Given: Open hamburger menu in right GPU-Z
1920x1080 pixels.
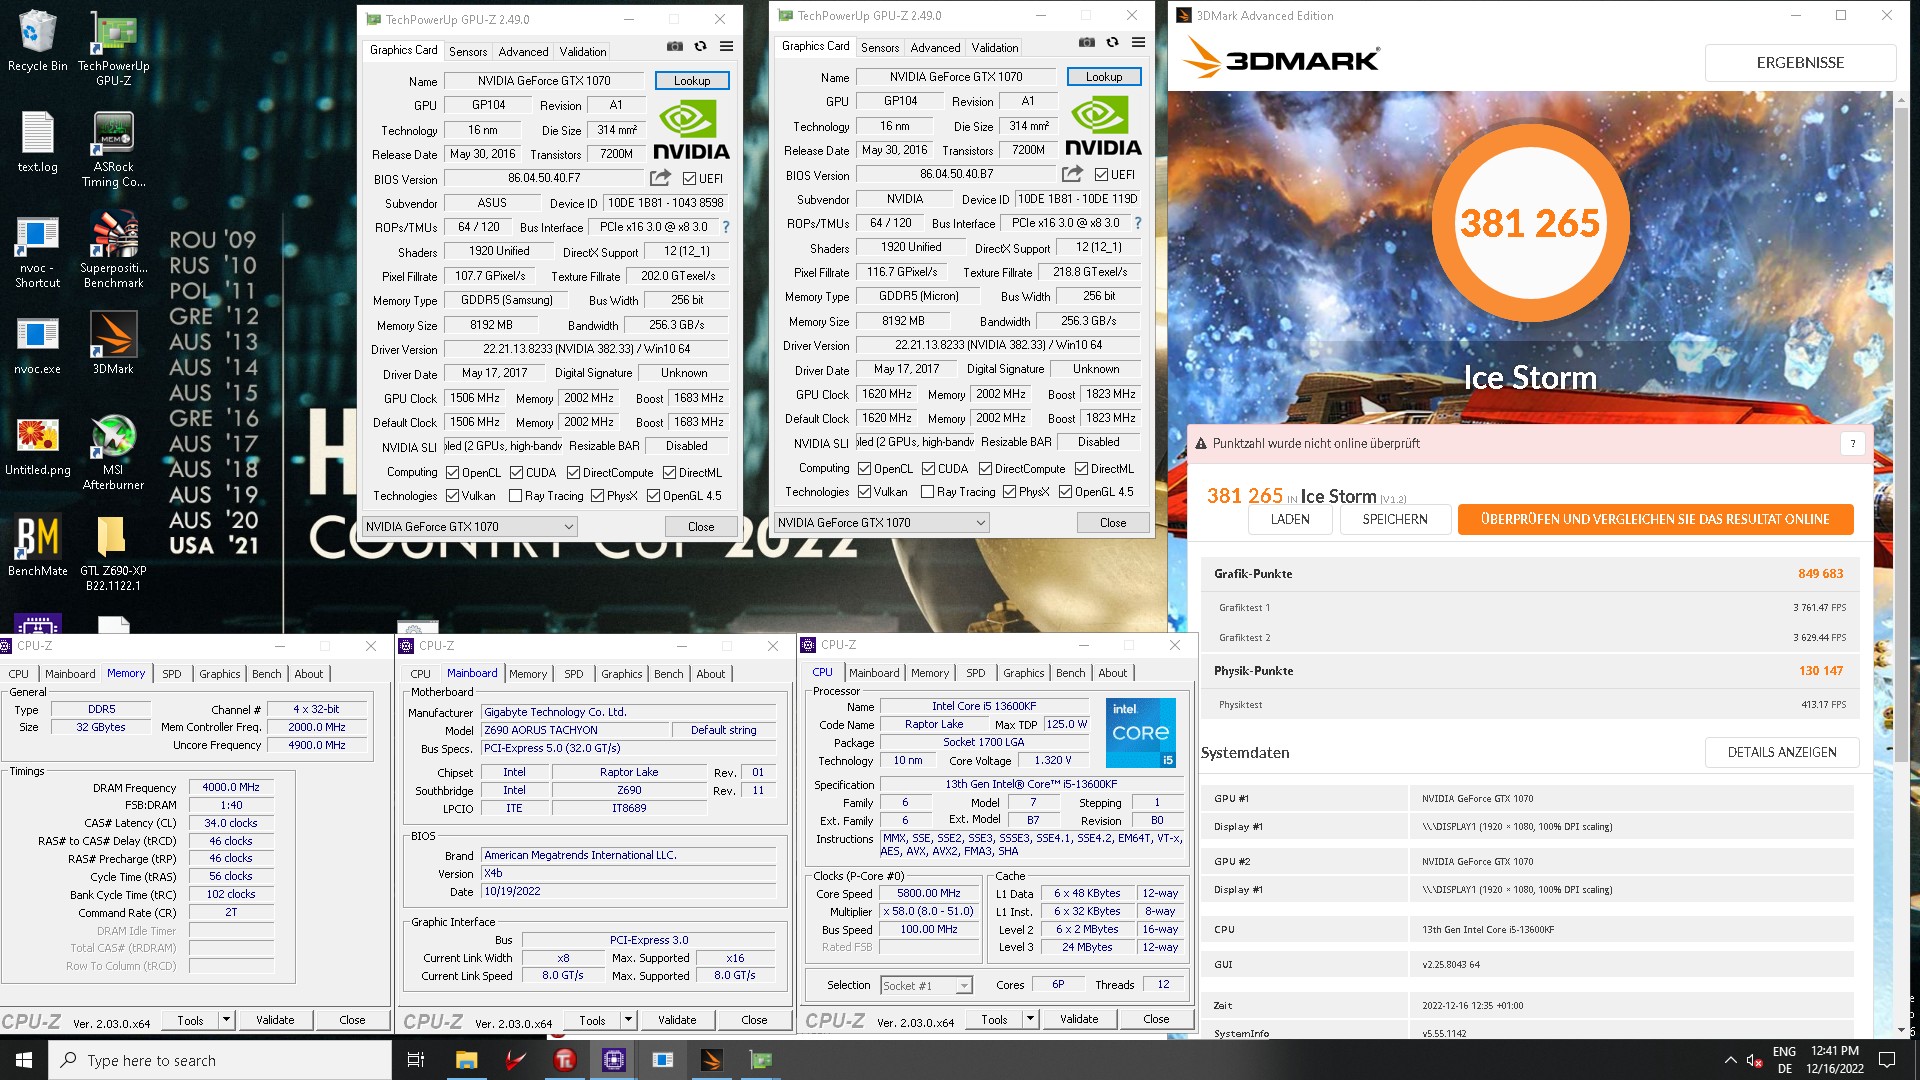Looking at the screenshot, I should coord(1138,43).
